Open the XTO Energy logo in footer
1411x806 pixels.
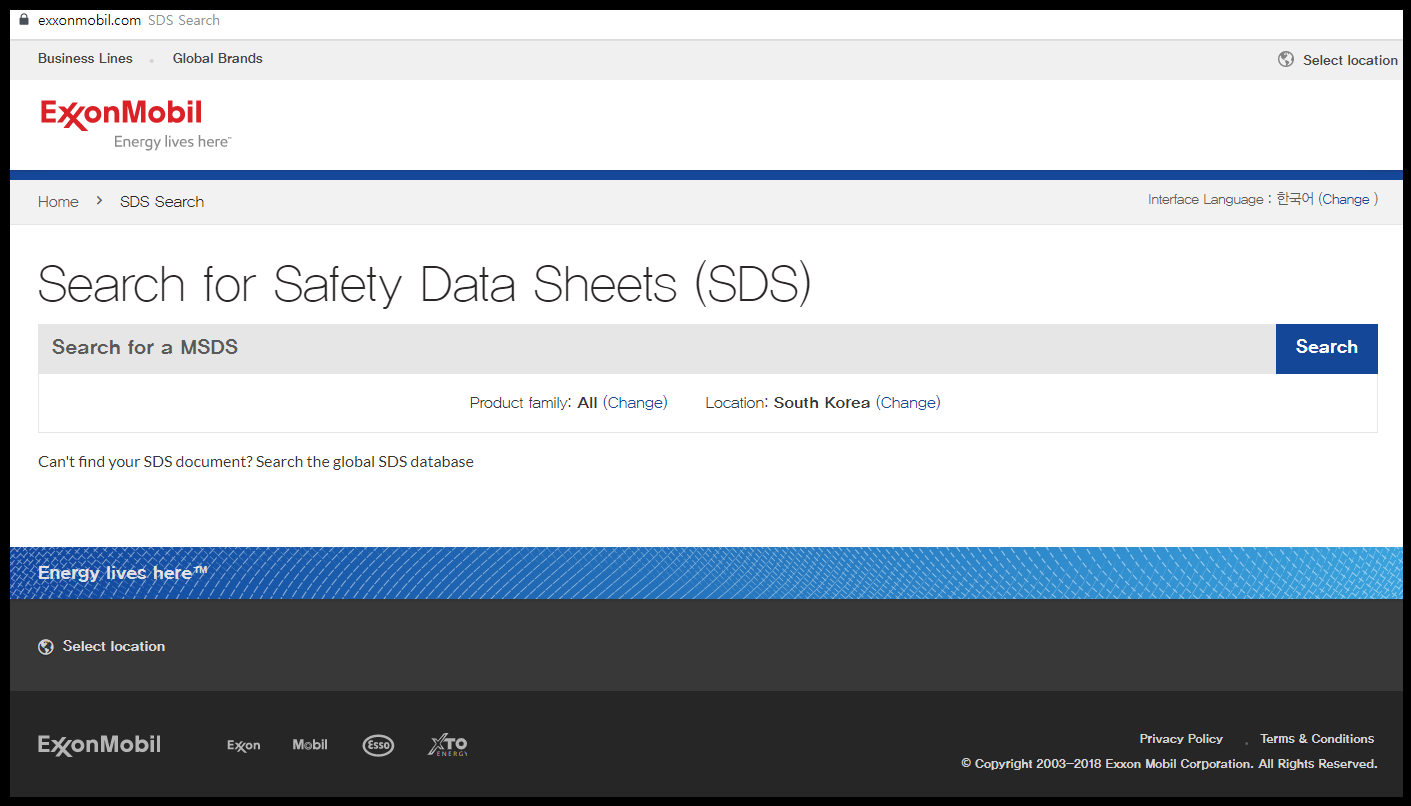point(447,745)
